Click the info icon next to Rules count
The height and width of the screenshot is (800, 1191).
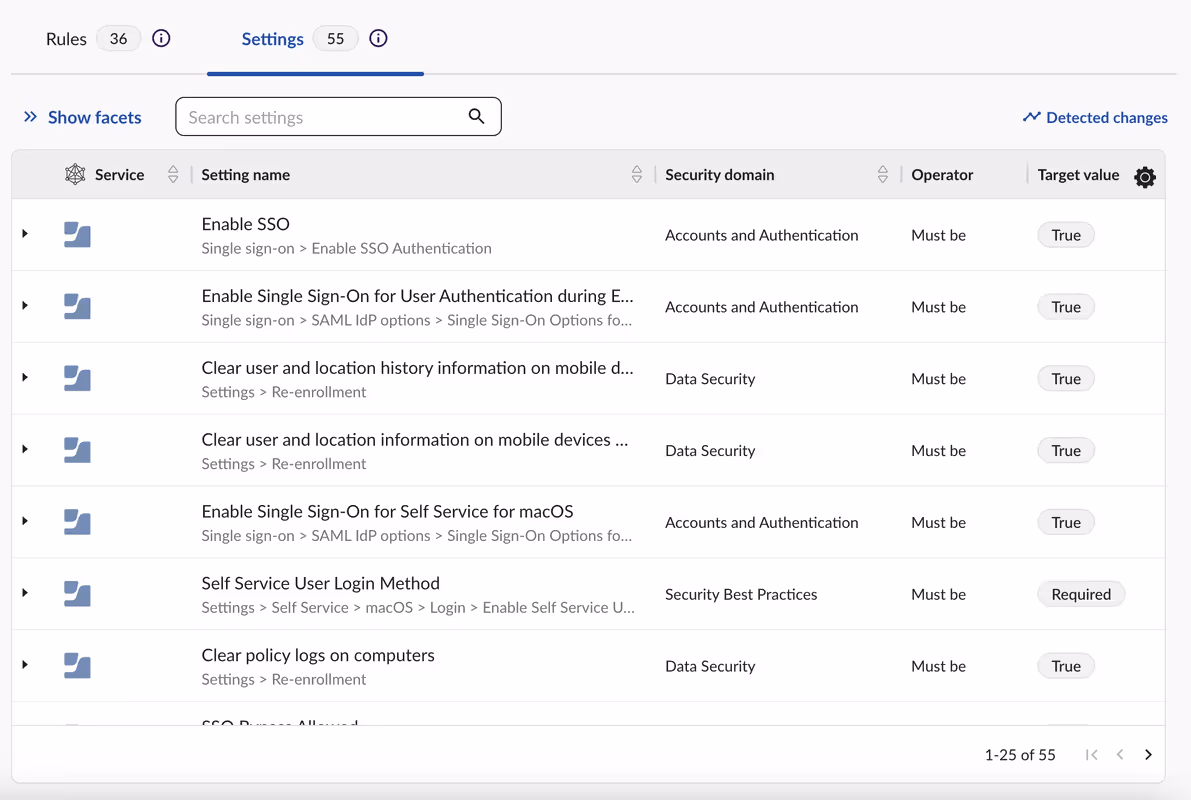[161, 39]
